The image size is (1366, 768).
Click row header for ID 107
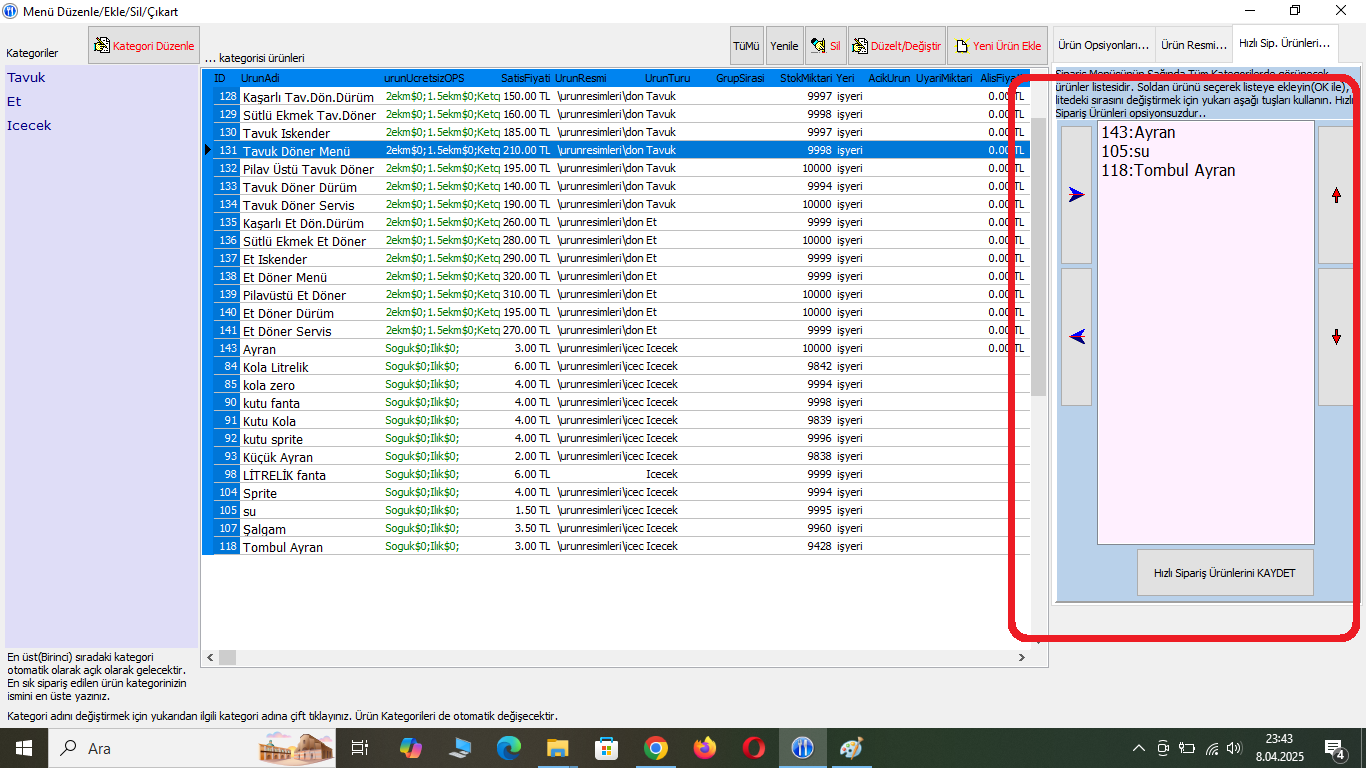(x=207, y=529)
